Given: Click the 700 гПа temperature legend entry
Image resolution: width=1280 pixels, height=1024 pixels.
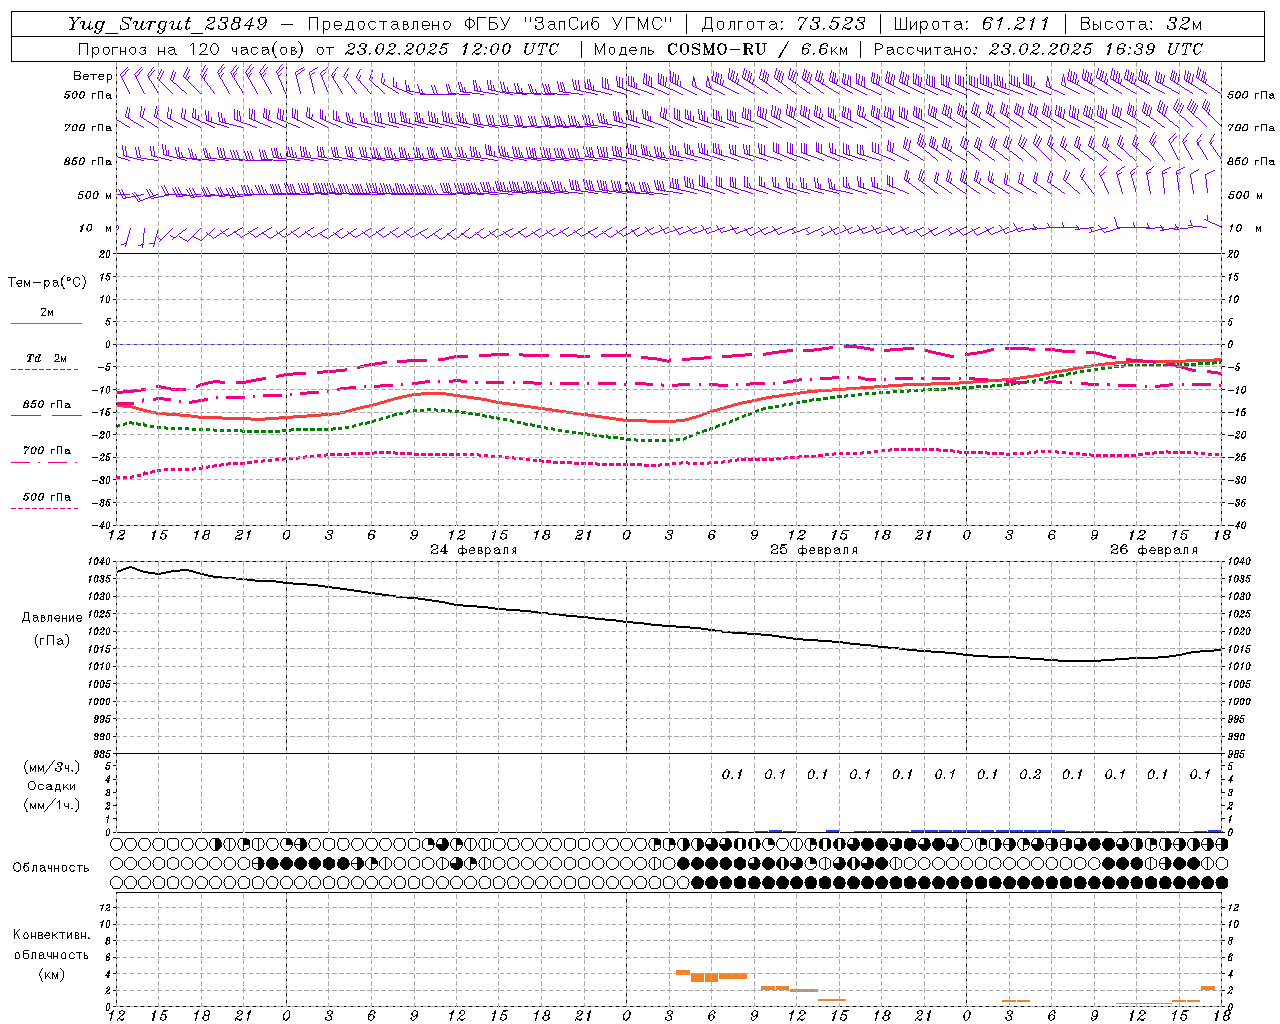Looking at the screenshot, I should 46,451.
